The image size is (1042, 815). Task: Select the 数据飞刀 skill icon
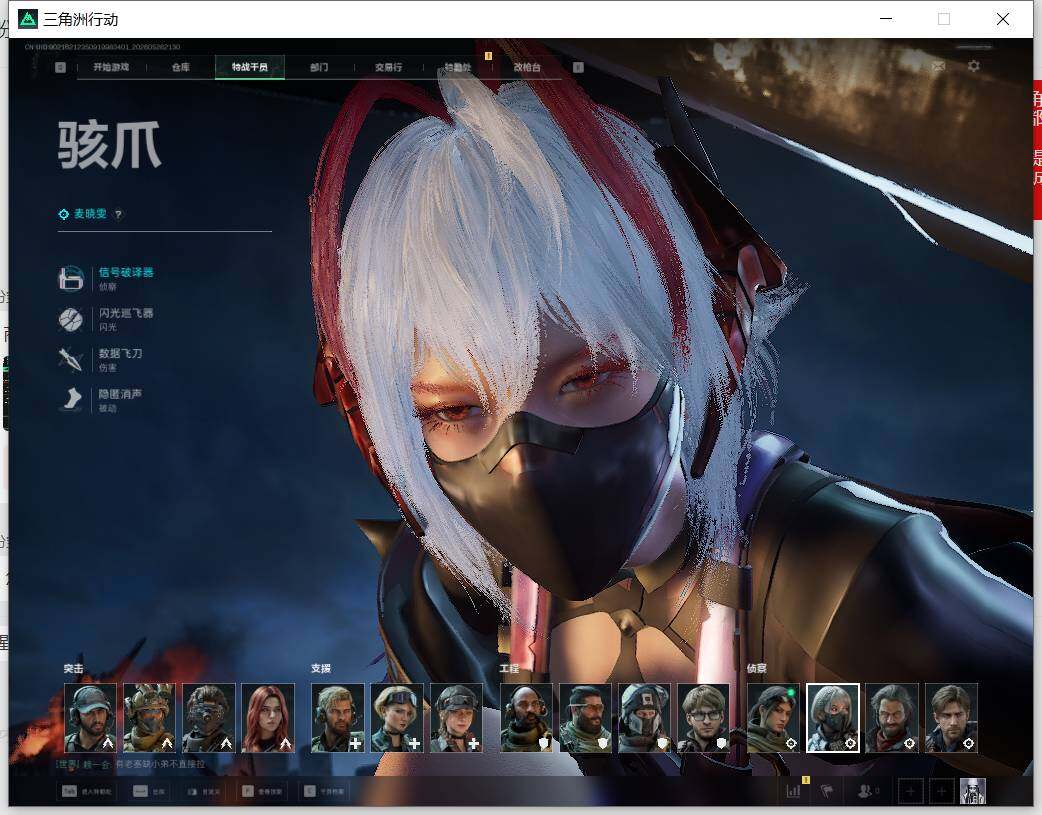(70, 360)
